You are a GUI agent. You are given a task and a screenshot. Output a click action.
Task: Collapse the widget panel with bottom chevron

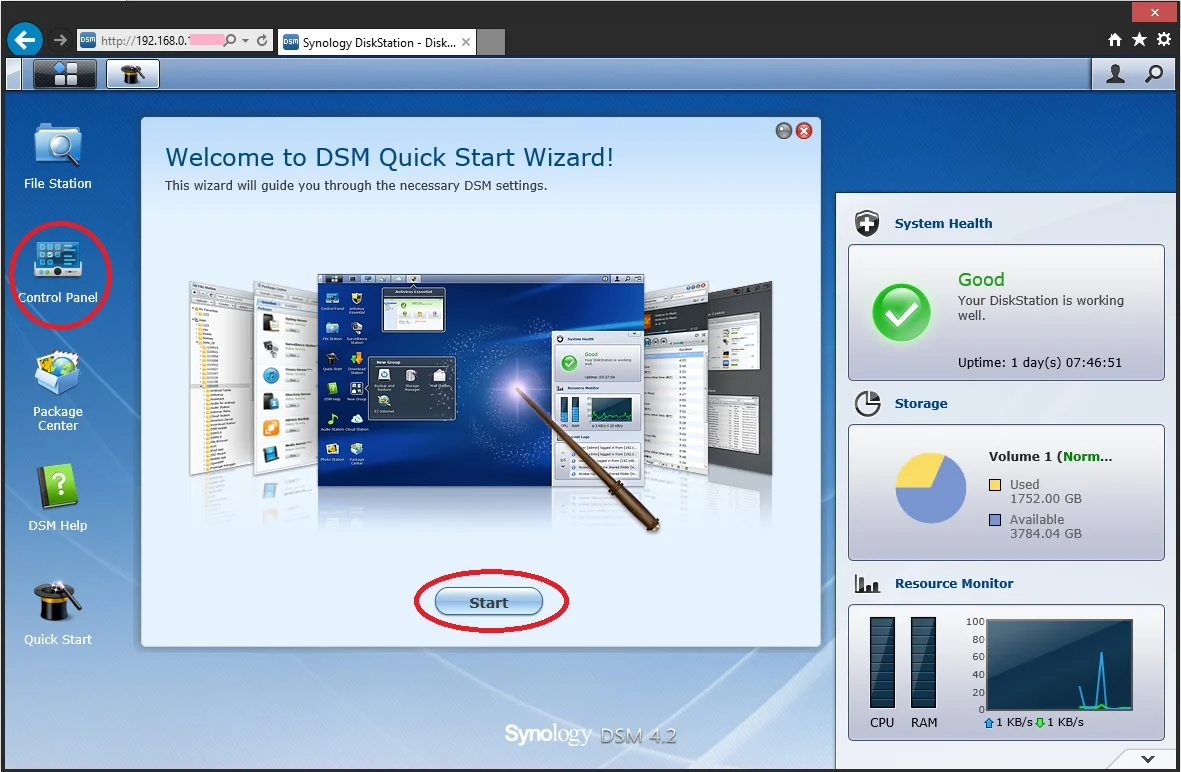[x=1148, y=758]
